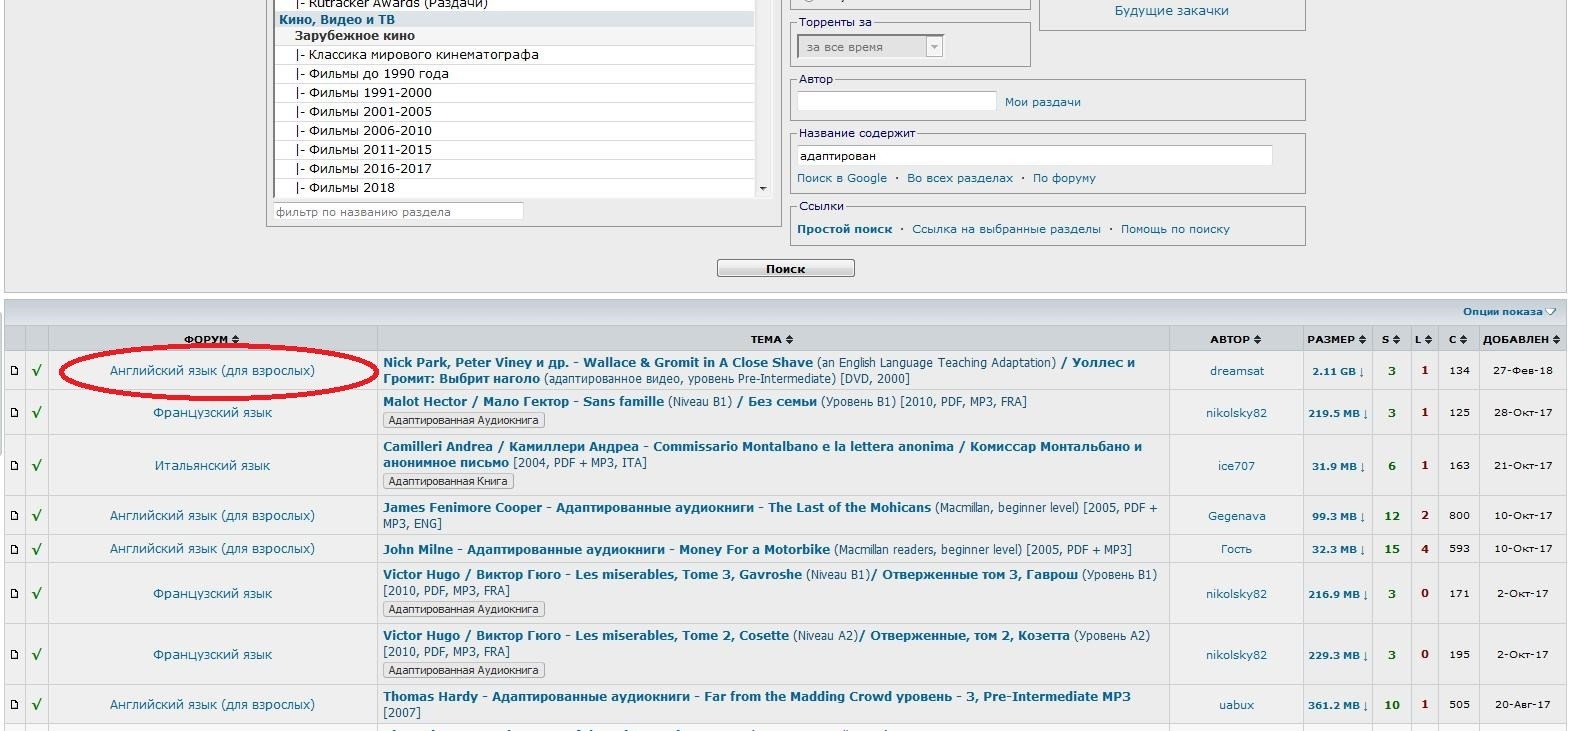The width and height of the screenshot is (1573, 731).
Task: Click the green checkmark in the John Milne row
Action: (x=37, y=549)
